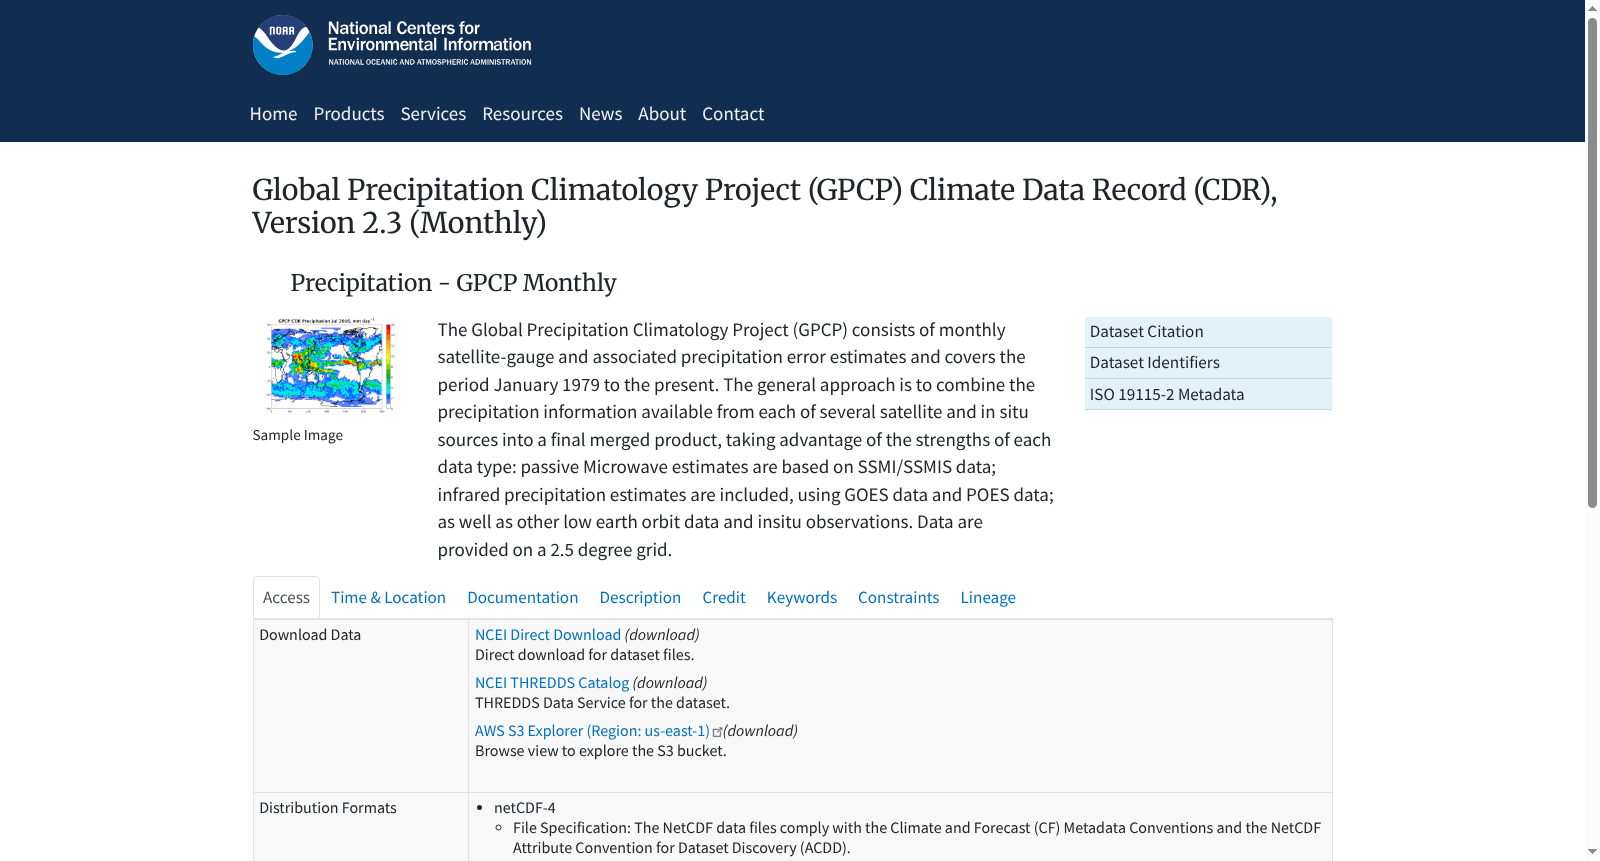Click the 'Download Data' row label
Viewport: 1600px width, 861px height.
(310, 635)
